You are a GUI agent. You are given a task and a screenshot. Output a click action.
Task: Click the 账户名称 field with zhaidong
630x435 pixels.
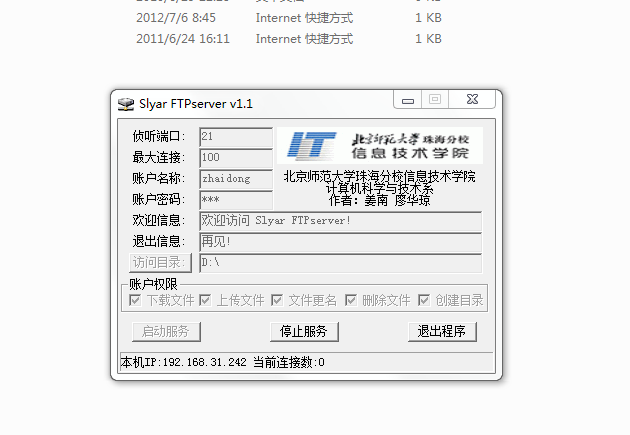pos(236,179)
